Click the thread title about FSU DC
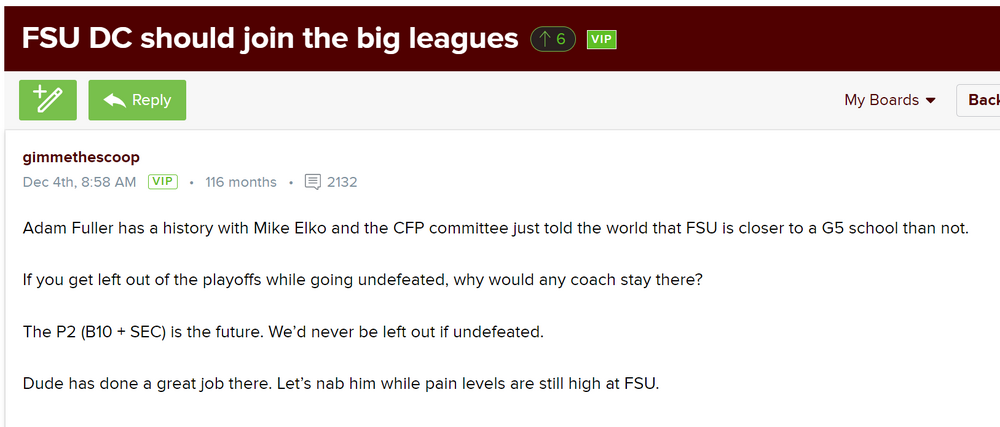Image resolution: width=1000 pixels, height=427 pixels. (x=270, y=38)
